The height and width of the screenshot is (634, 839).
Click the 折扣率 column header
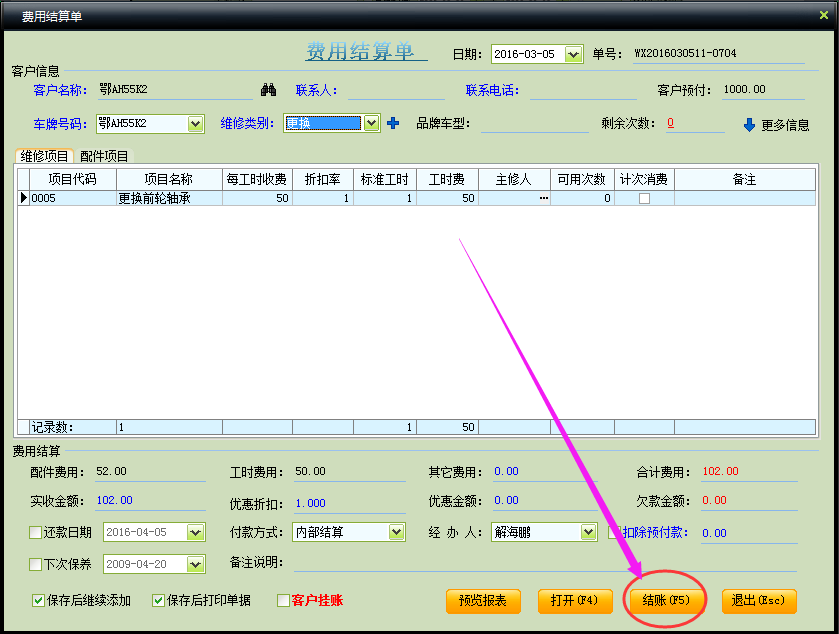pos(323,179)
